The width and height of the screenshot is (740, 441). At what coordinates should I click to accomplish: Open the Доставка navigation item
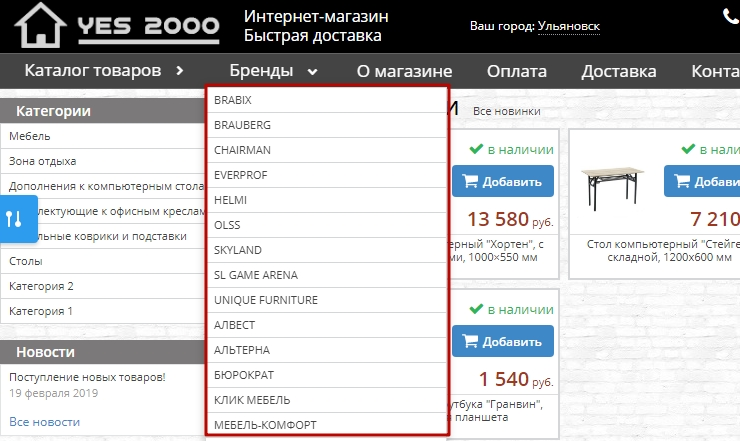point(618,71)
